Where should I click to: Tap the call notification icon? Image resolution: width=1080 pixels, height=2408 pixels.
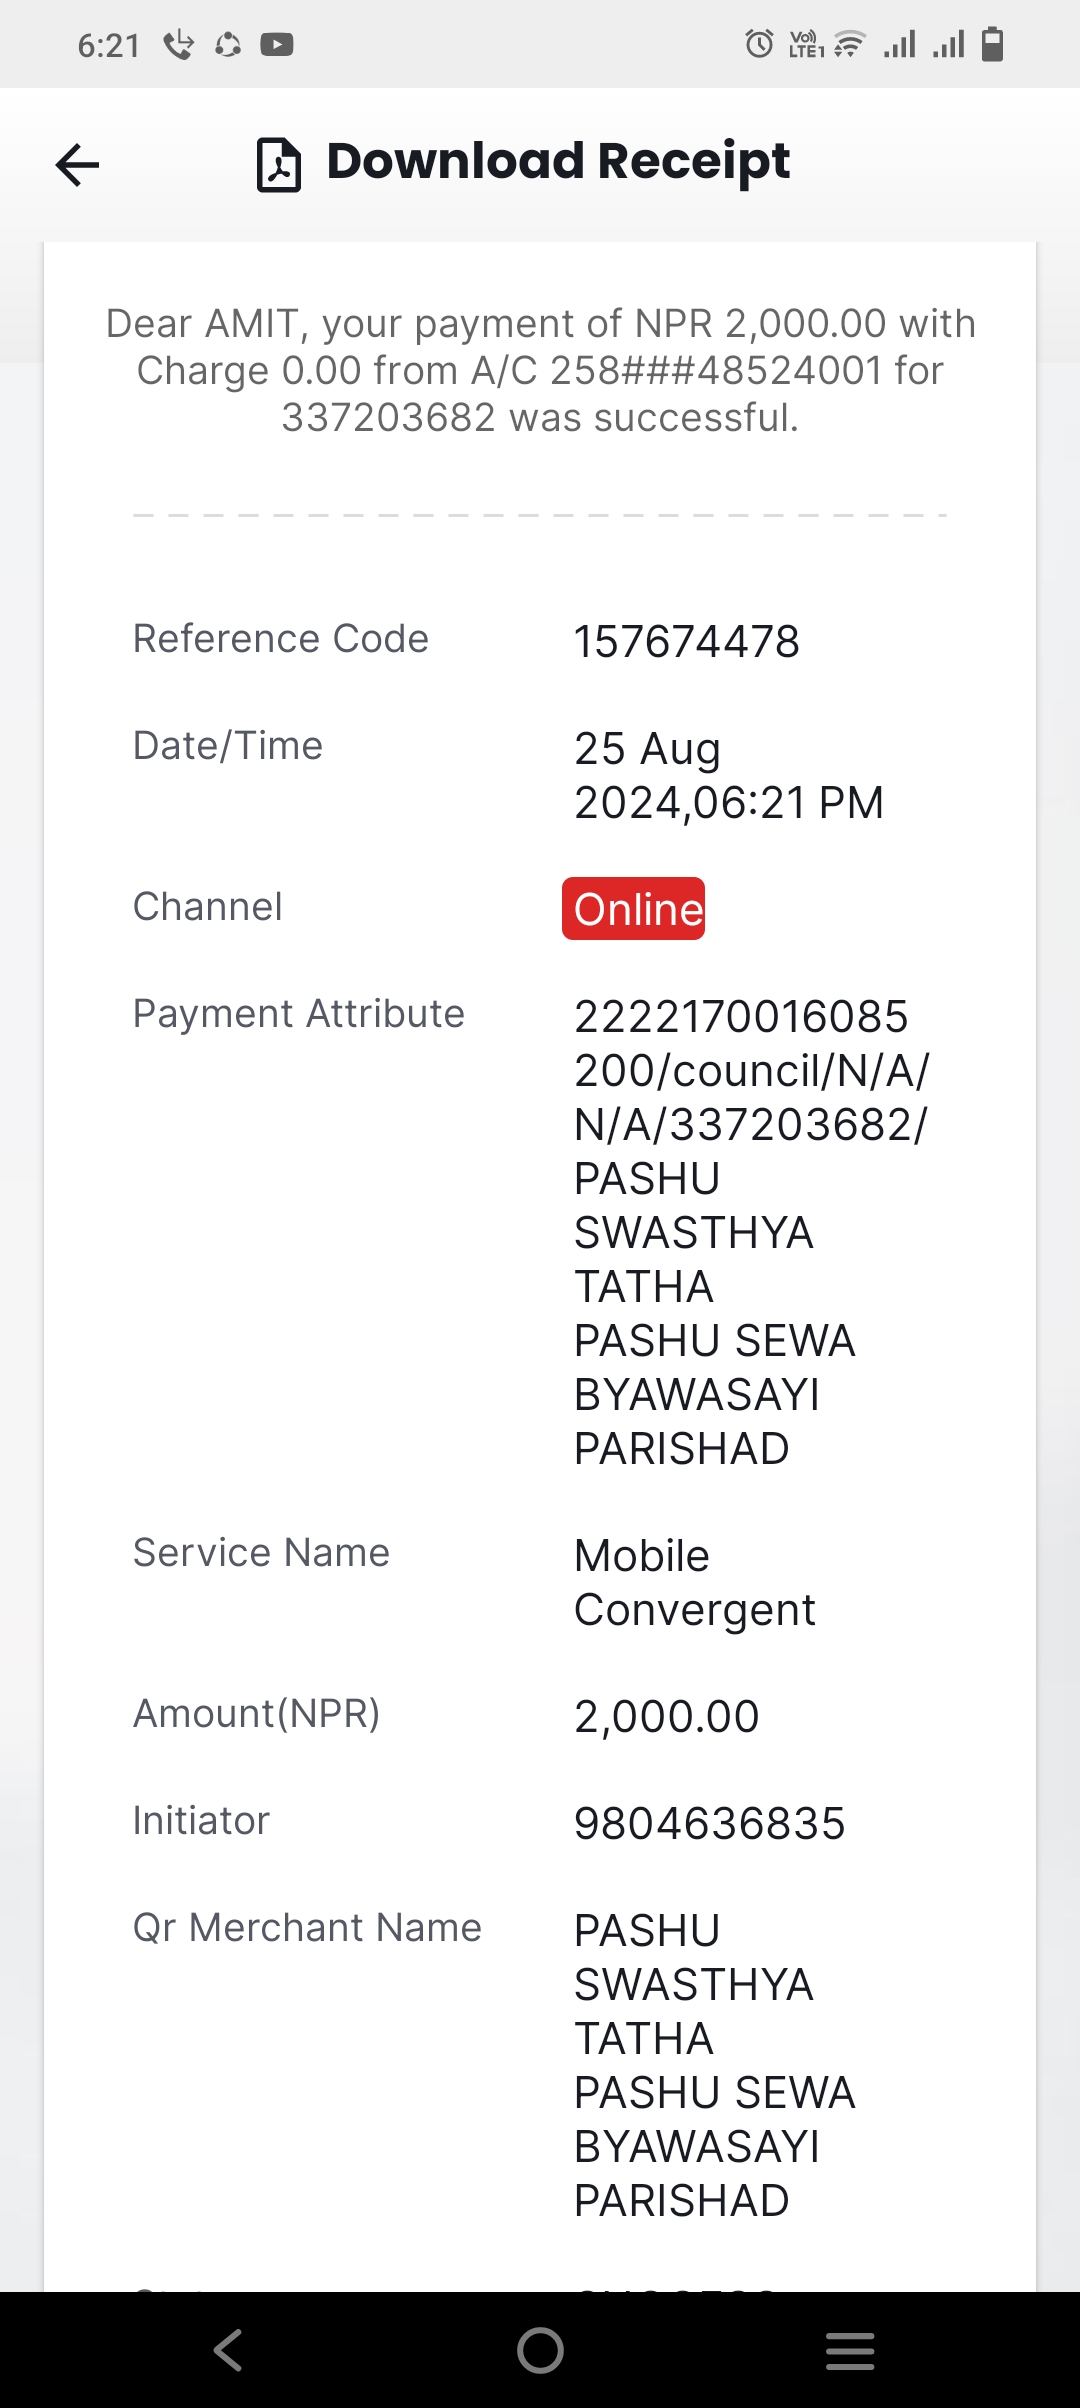(179, 45)
